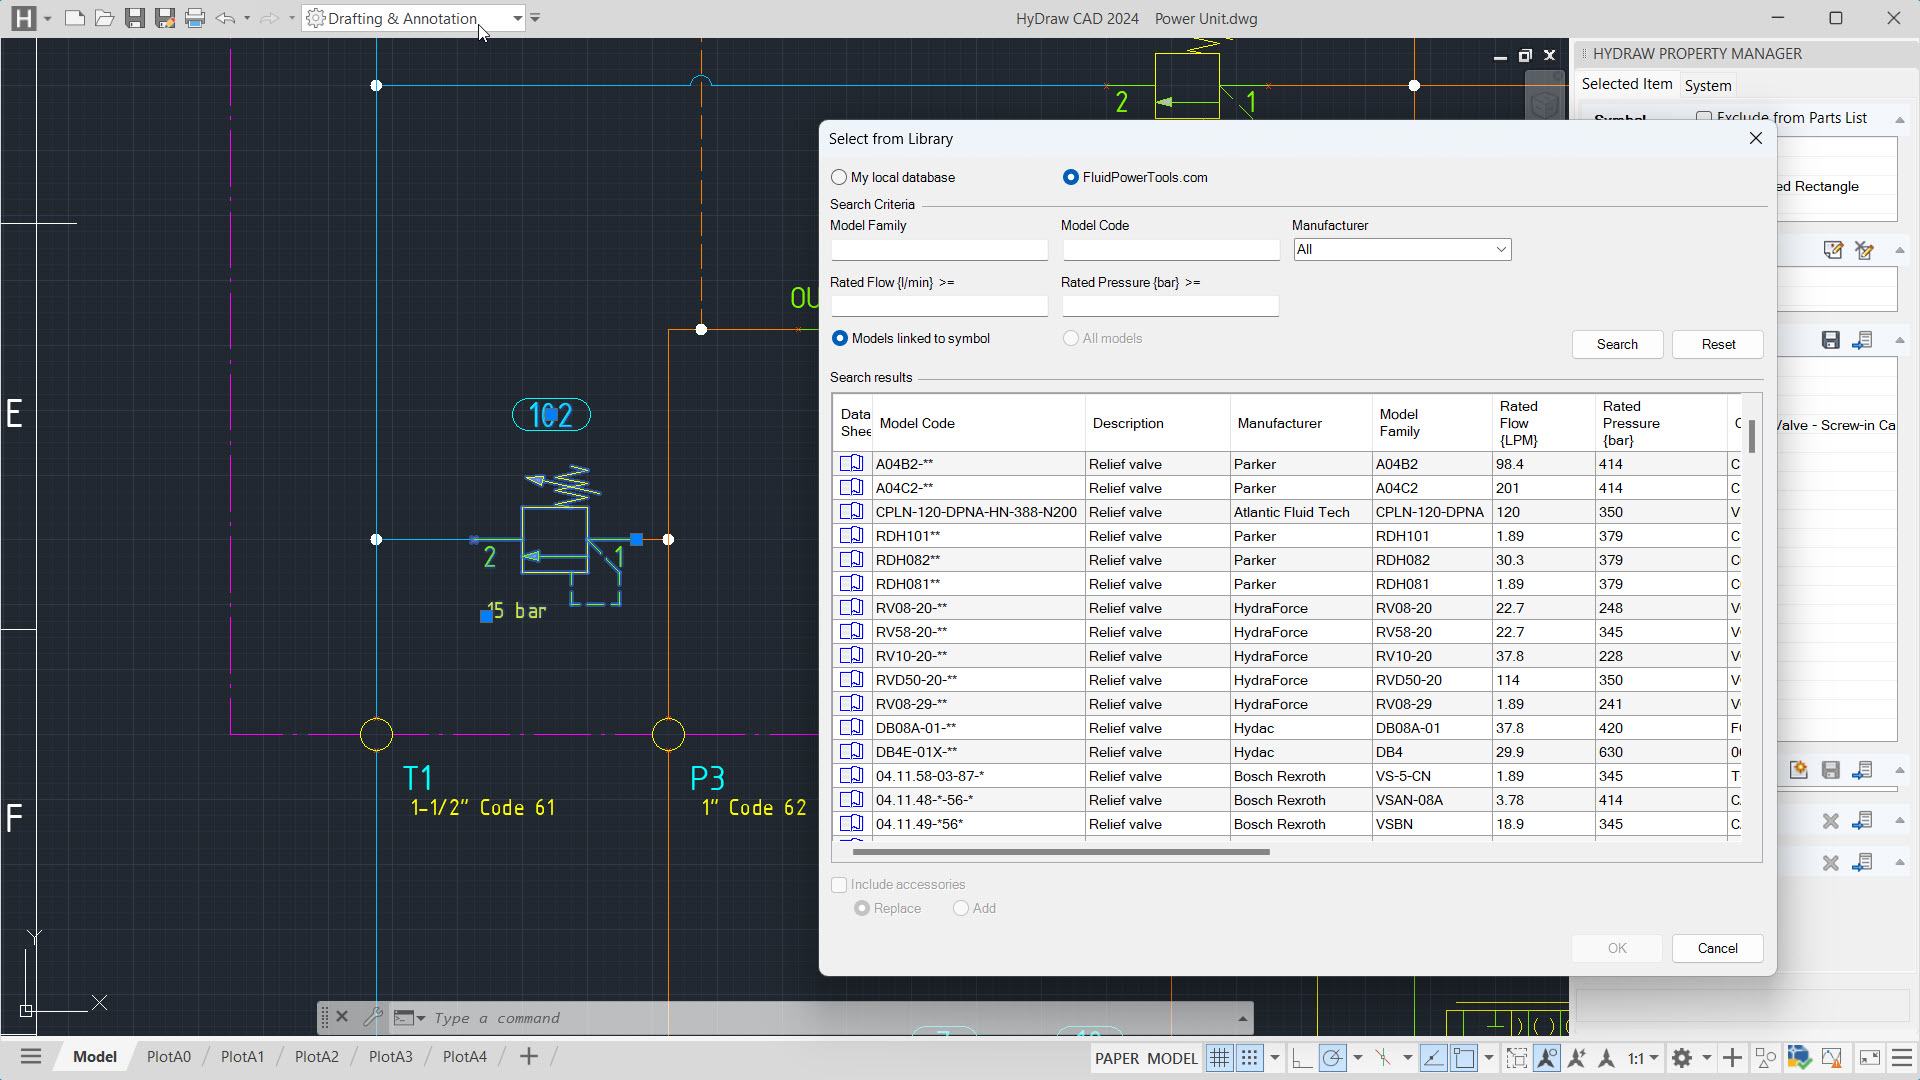Click the Reset button
Image resolution: width=1920 pixels, height=1080 pixels.
[1718, 344]
